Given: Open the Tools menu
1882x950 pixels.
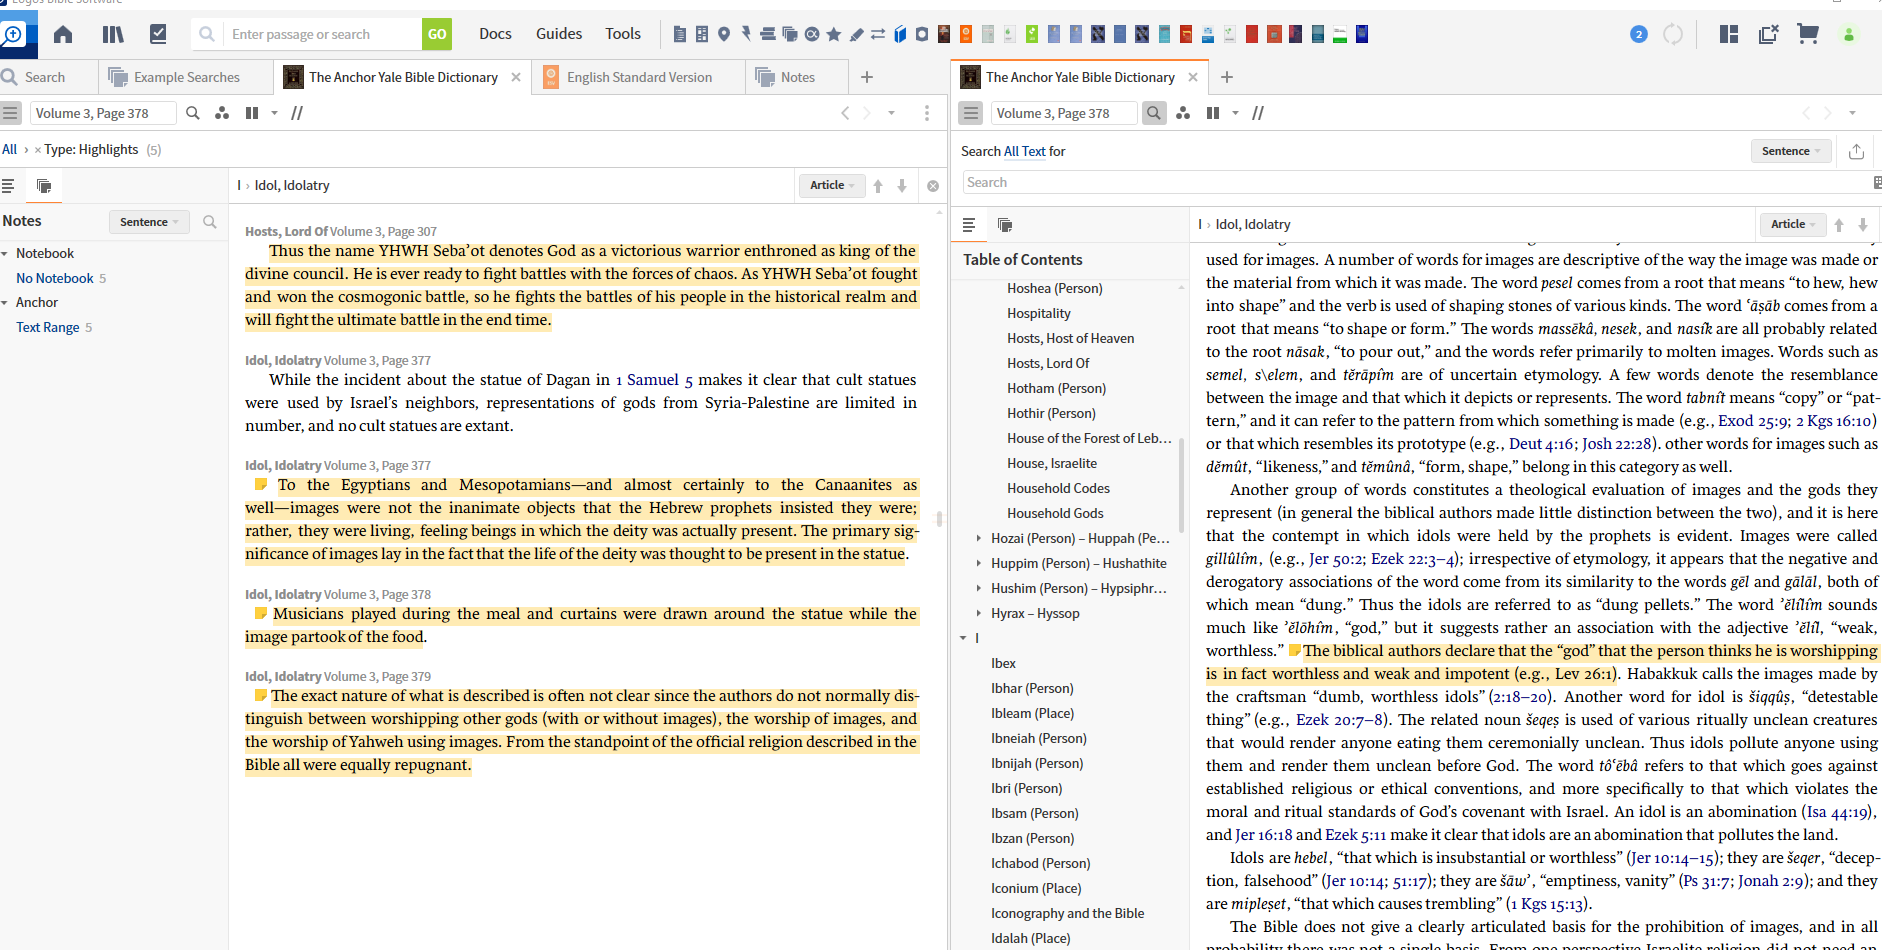Looking at the screenshot, I should tap(623, 34).
